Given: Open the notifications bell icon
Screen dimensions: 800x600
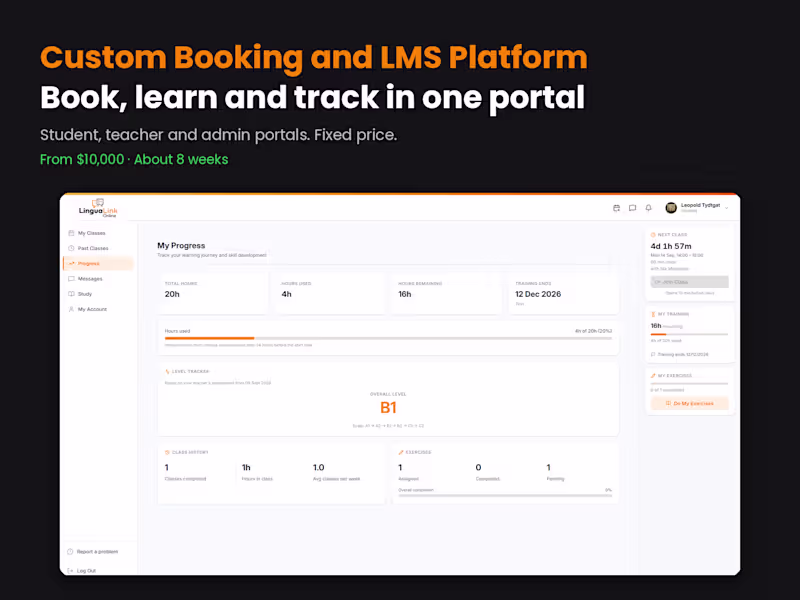Looking at the screenshot, I should coord(648,208).
